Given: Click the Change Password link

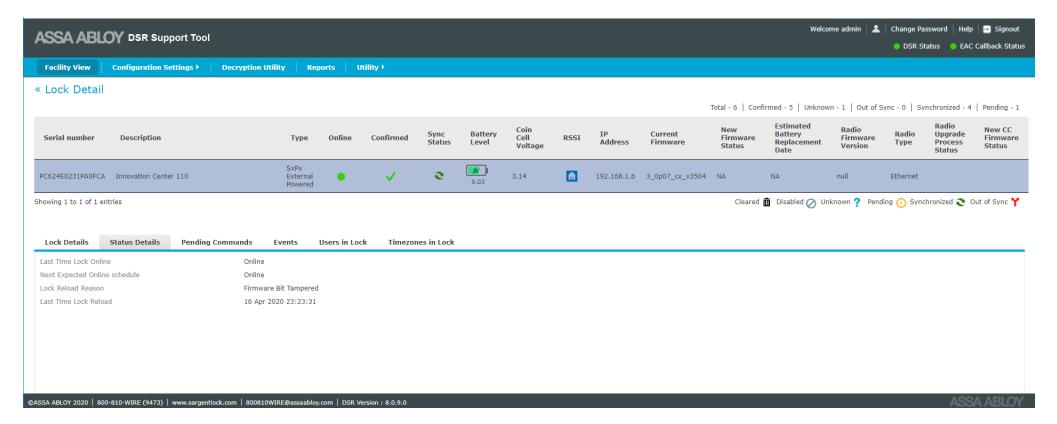Looking at the screenshot, I should tap(919, 29).
